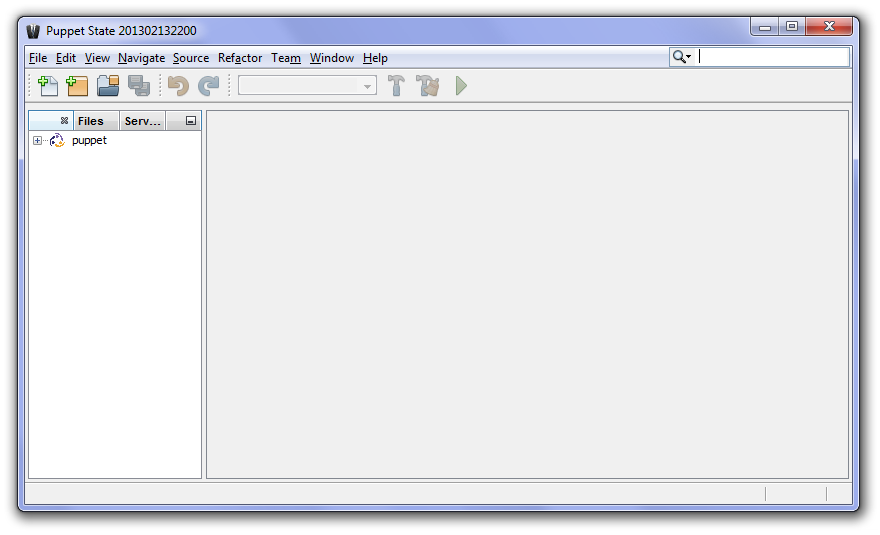
Task: Close the active projects tab
Action: pyautogui.click(x=65, y=121)
